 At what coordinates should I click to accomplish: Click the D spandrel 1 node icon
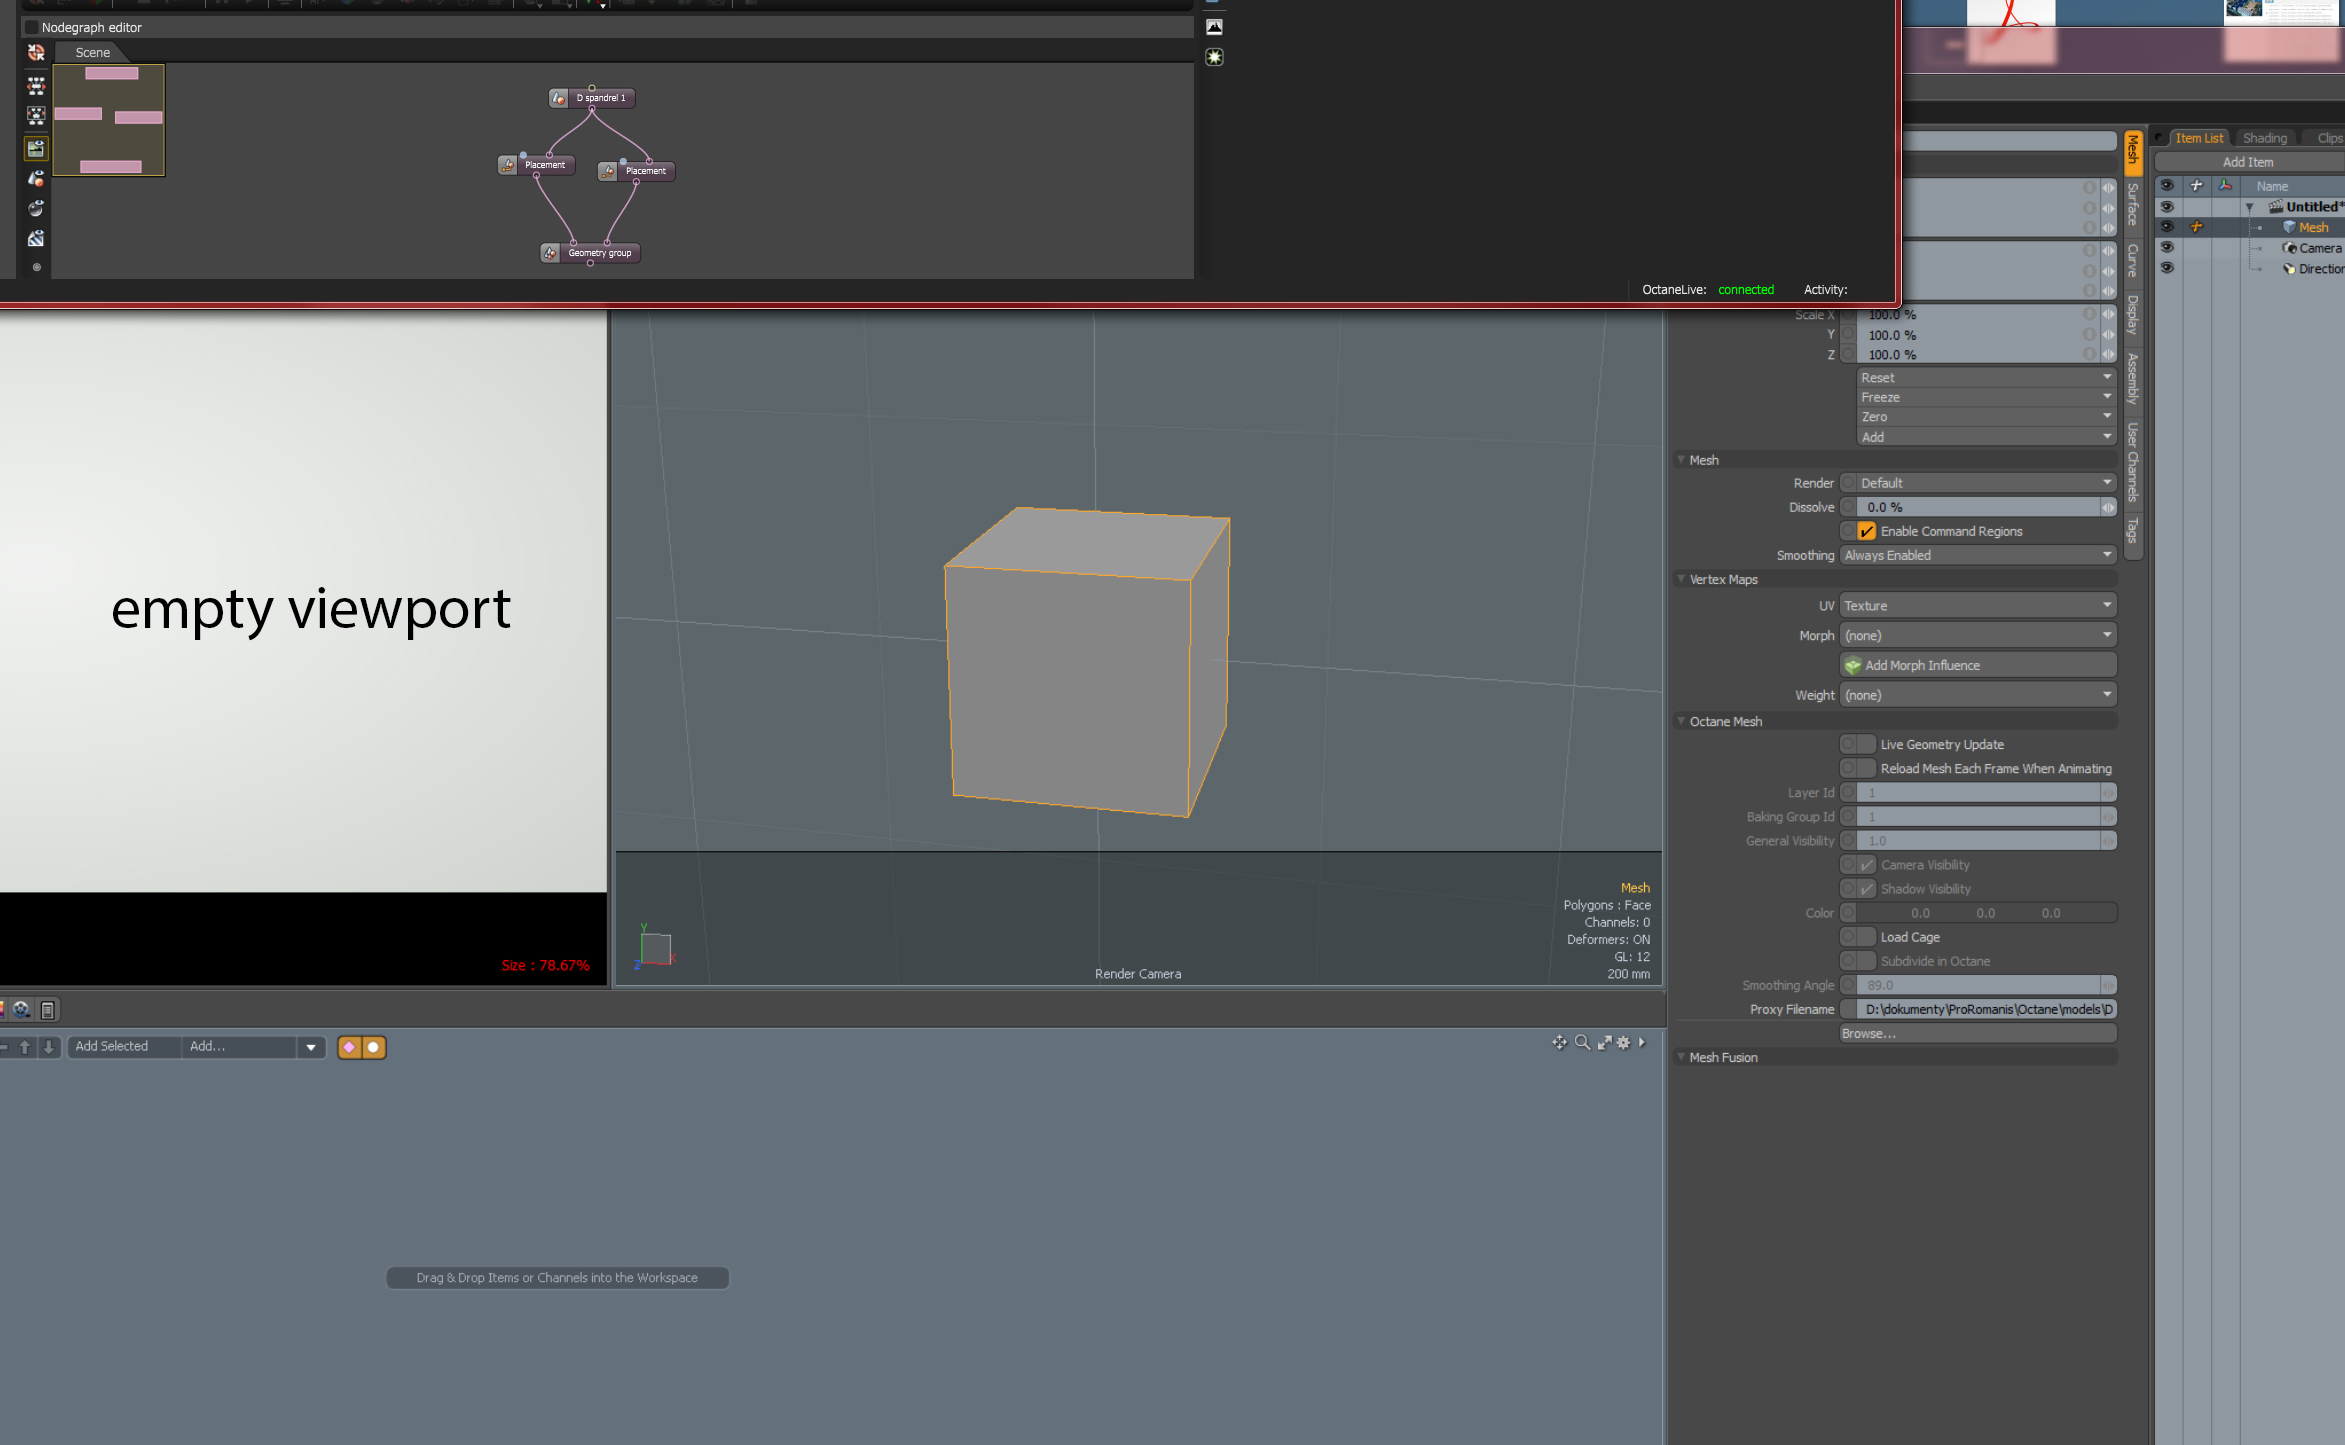click(559, 98)
